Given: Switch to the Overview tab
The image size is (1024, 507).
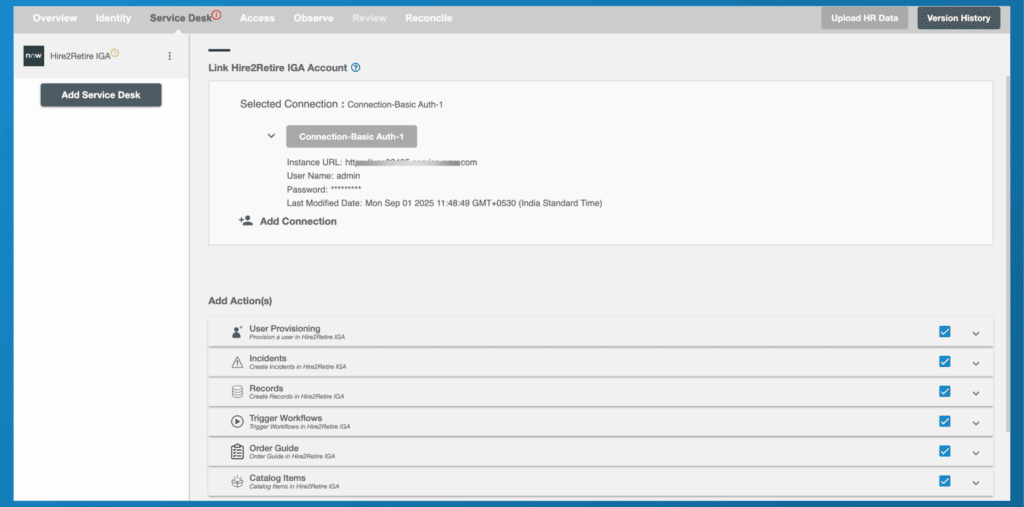Looking at the screenshot, I should (55, 18).
